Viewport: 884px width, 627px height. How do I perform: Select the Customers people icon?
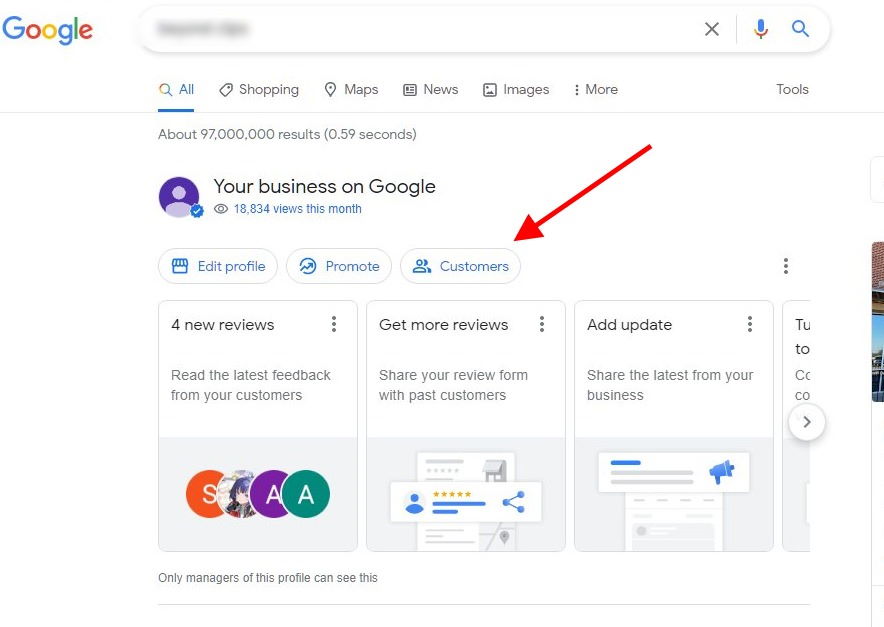tap(422, 266)
